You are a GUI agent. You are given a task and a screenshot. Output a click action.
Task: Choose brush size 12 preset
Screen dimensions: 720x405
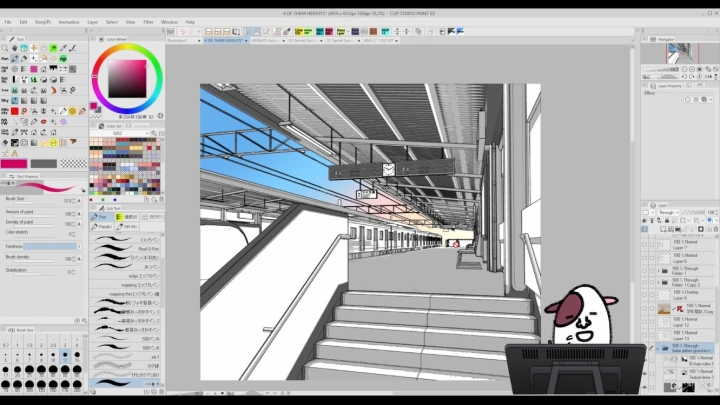[x=64, y=355]
